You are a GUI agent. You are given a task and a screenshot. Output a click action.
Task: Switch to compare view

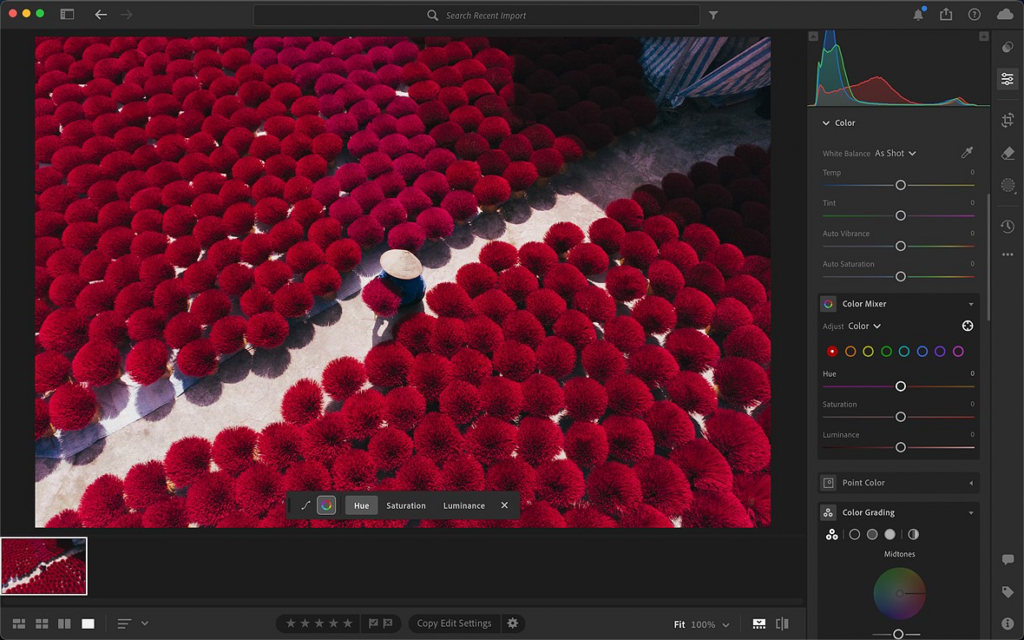point(64,624)
